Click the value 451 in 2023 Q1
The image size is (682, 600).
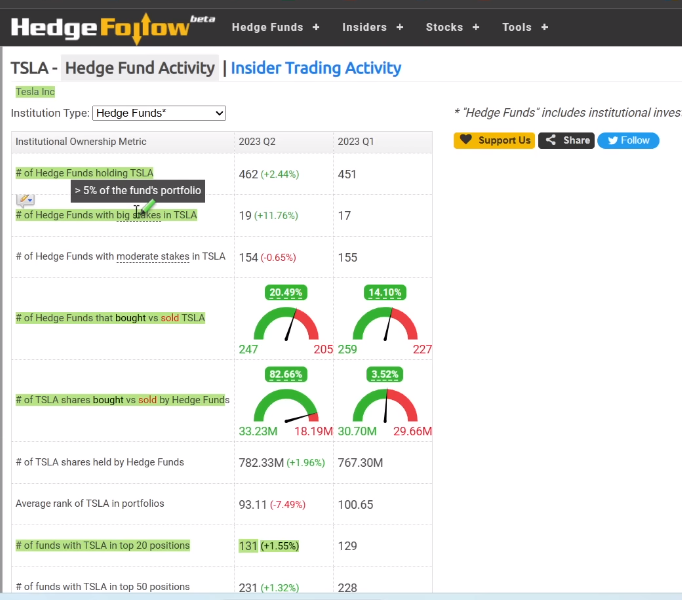[x=347, y=174]
